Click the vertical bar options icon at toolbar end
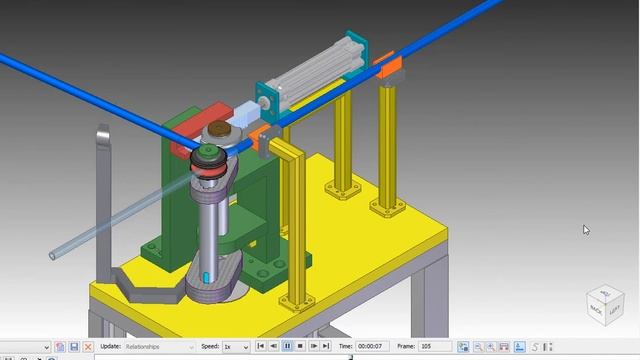Screen dimensions: 640x360 [x=548, y=347]
